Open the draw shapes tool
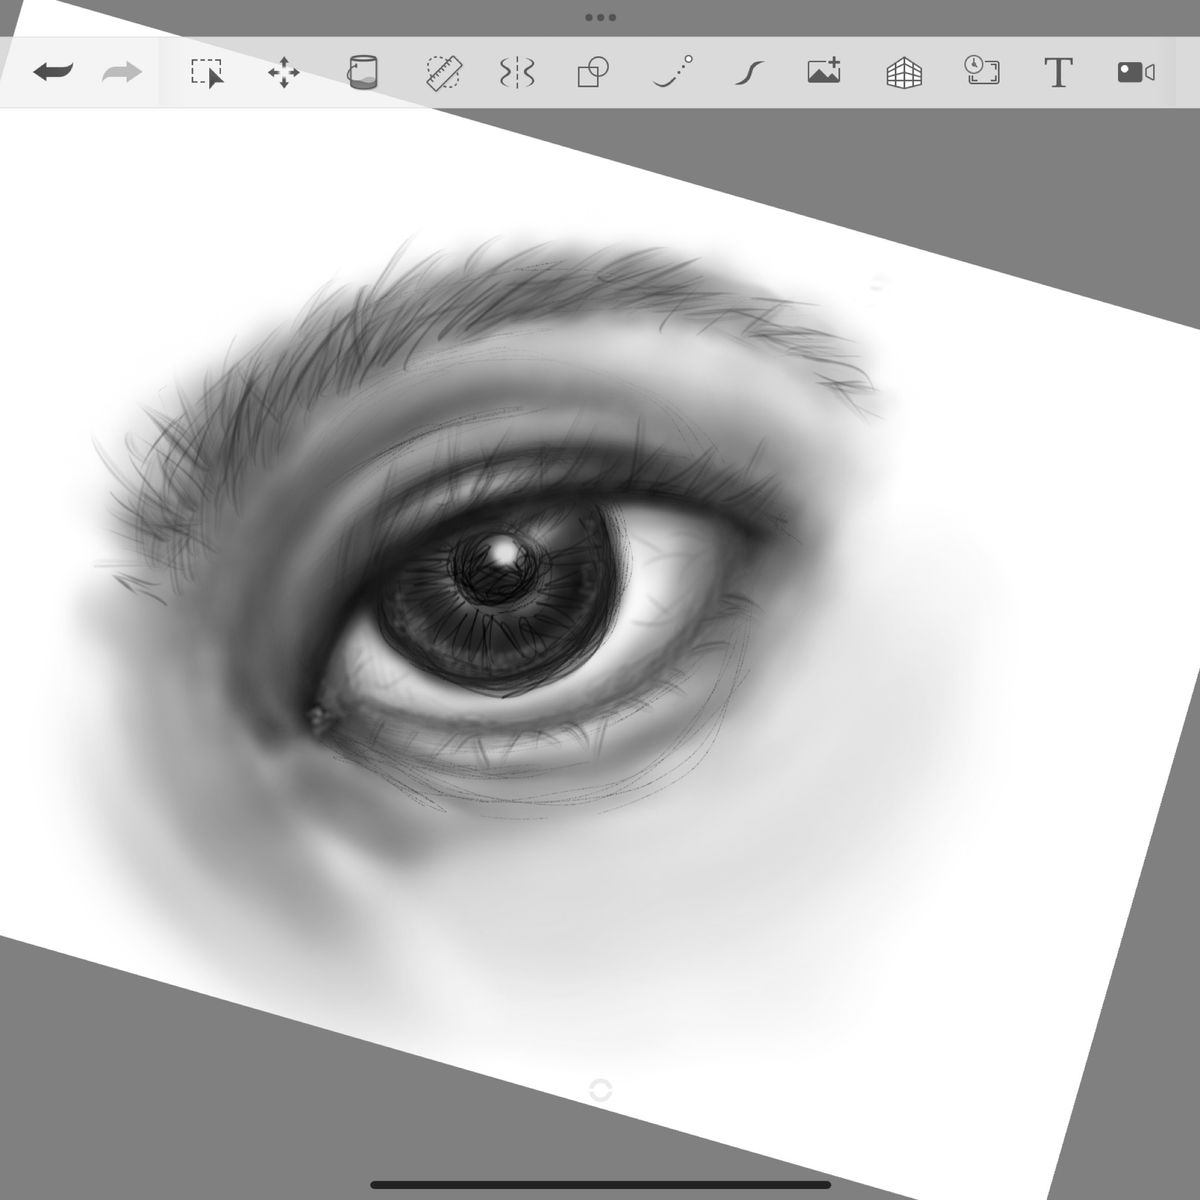 point(593,73)
